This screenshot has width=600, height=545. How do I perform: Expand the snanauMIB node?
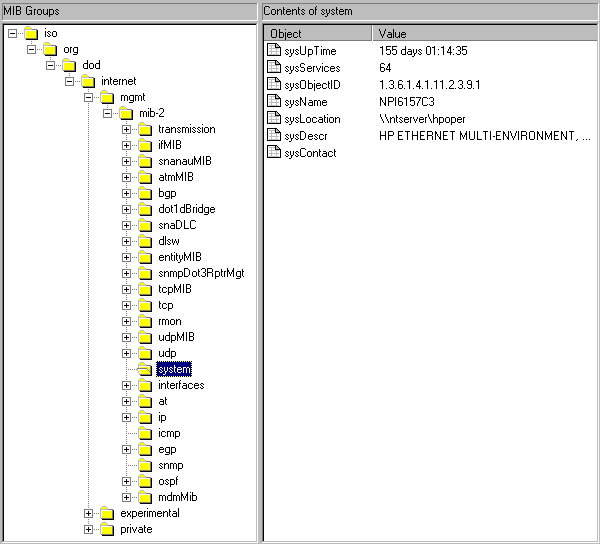pyautogui.click(x=126, y=162)
